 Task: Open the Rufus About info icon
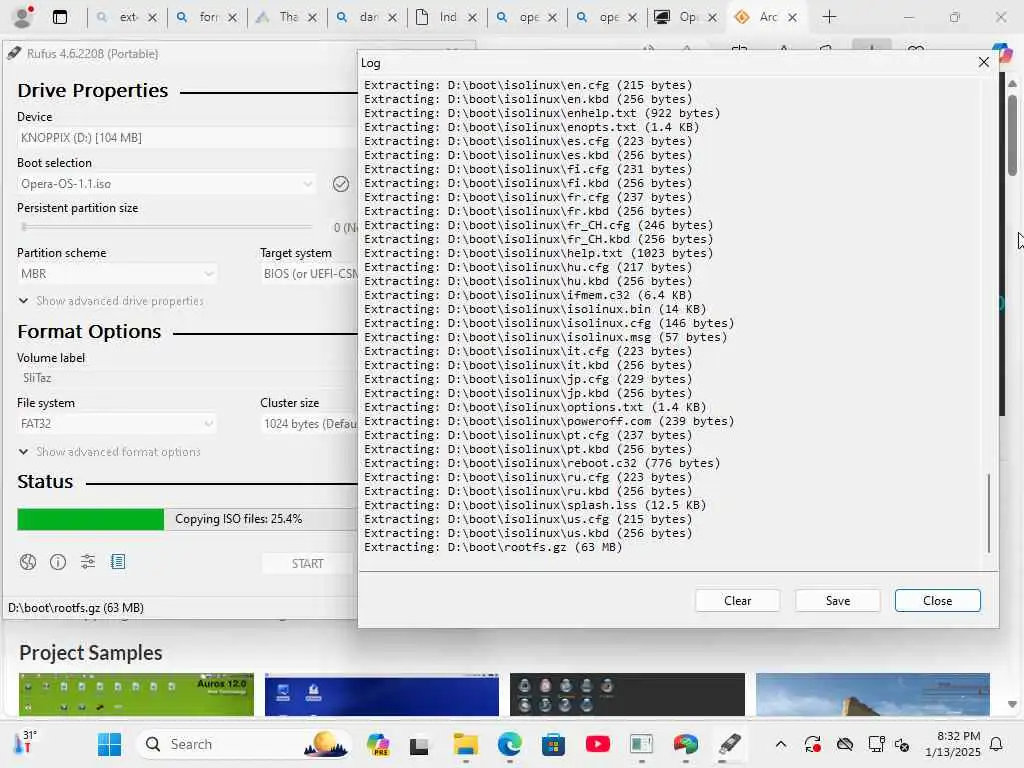pos(58,562)
